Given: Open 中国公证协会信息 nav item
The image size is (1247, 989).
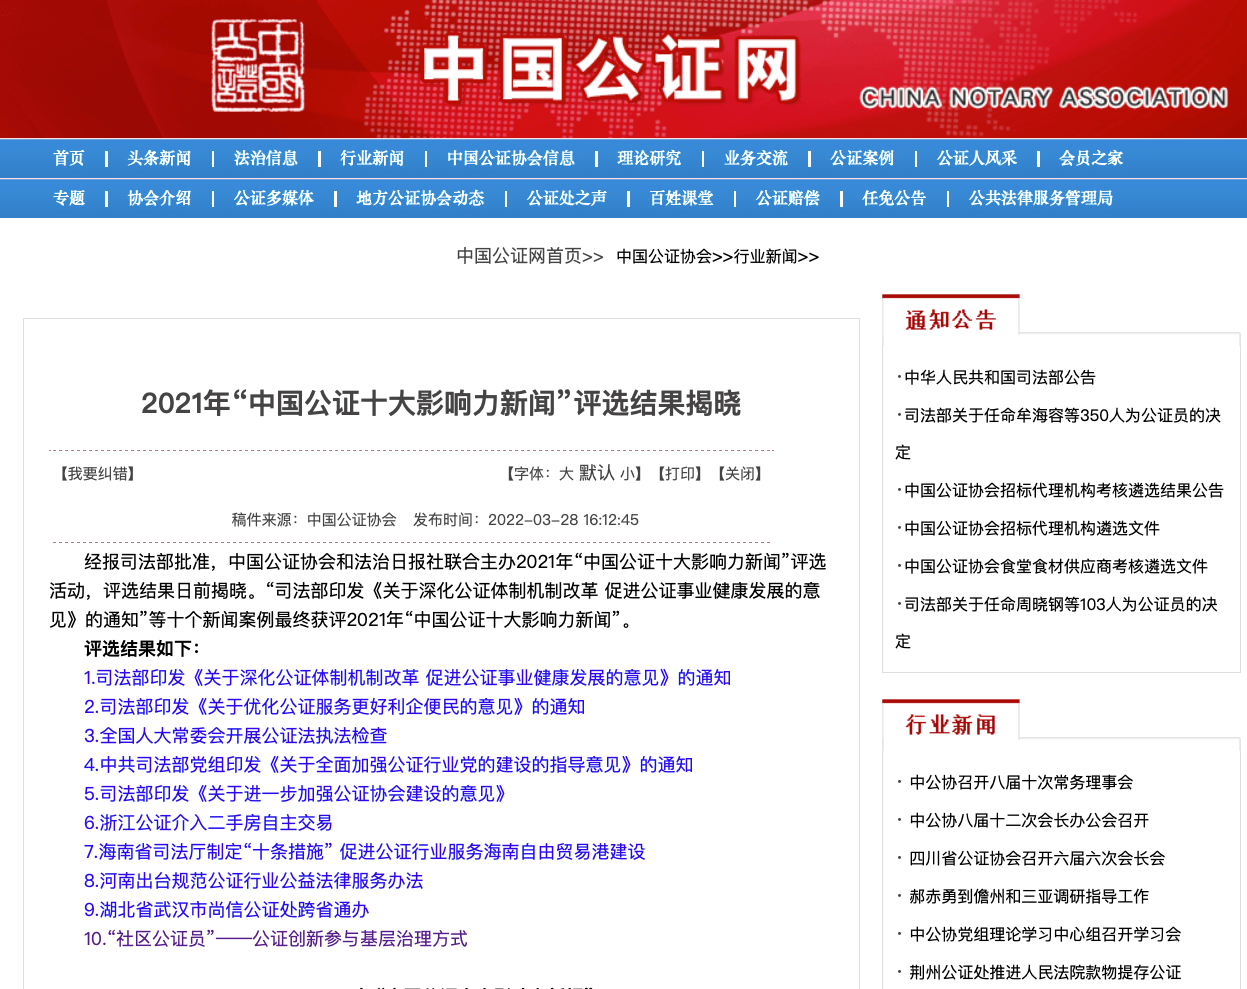Looking at the screenshot, I should (x=511, y=158).
